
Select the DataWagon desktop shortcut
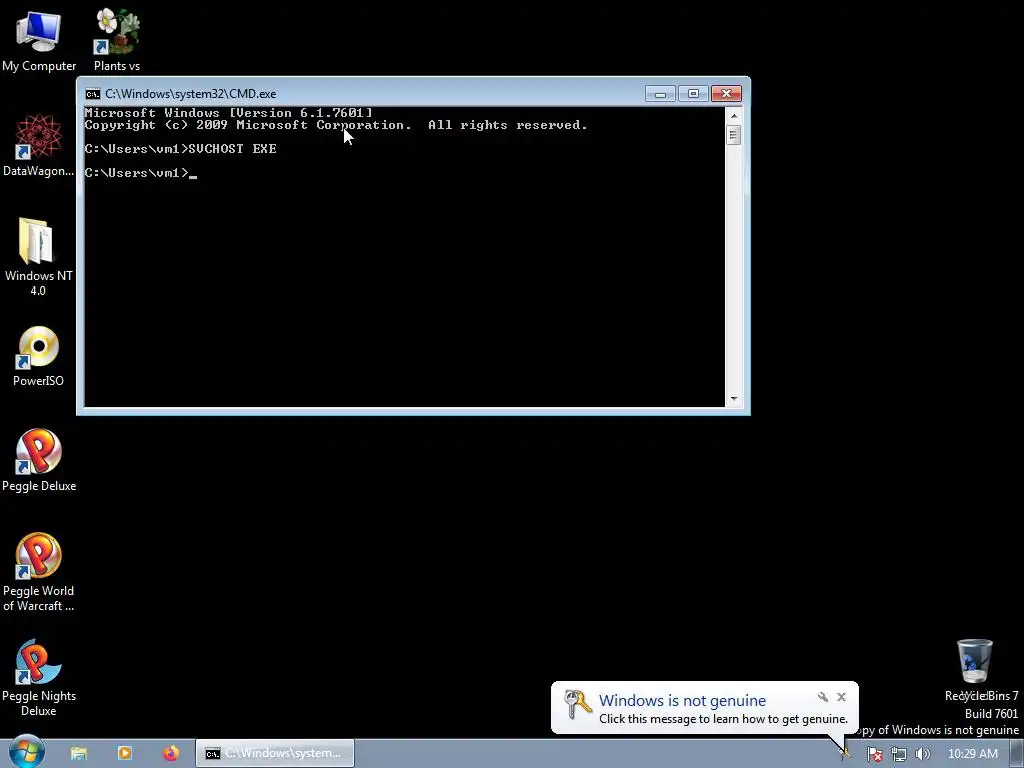[39, 145]
